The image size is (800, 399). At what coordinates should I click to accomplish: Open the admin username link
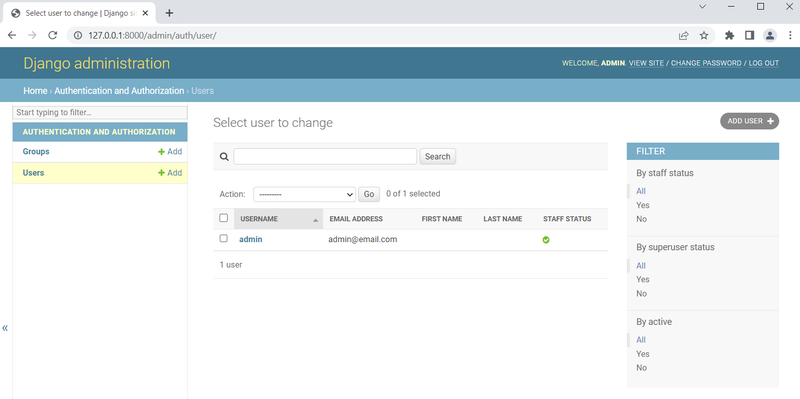coord(251,239)
